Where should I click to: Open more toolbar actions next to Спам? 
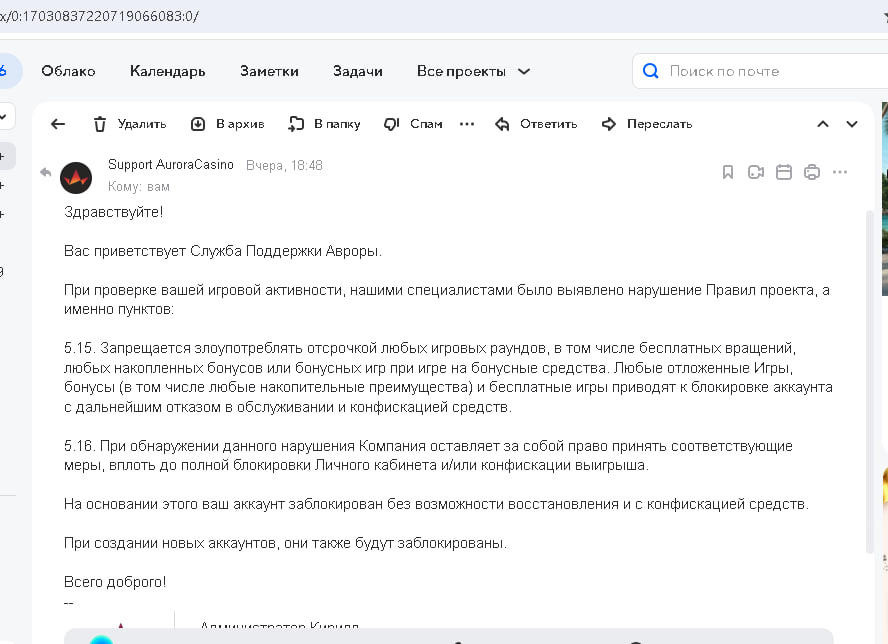pos(466,124)
